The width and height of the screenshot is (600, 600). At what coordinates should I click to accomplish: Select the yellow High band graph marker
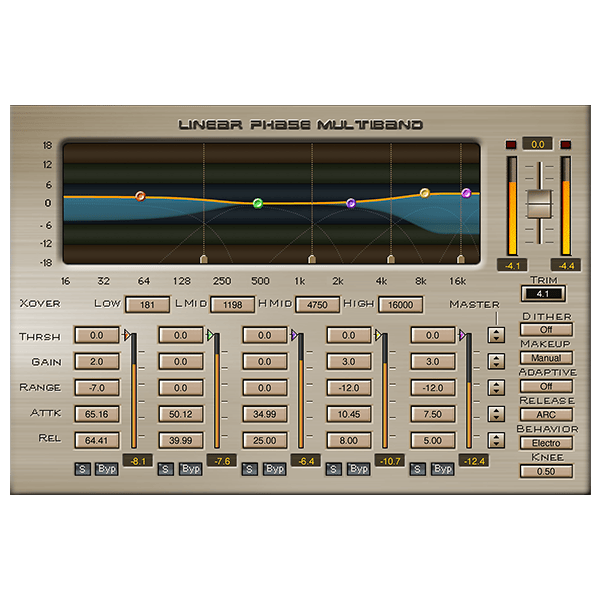pos(425,193)
